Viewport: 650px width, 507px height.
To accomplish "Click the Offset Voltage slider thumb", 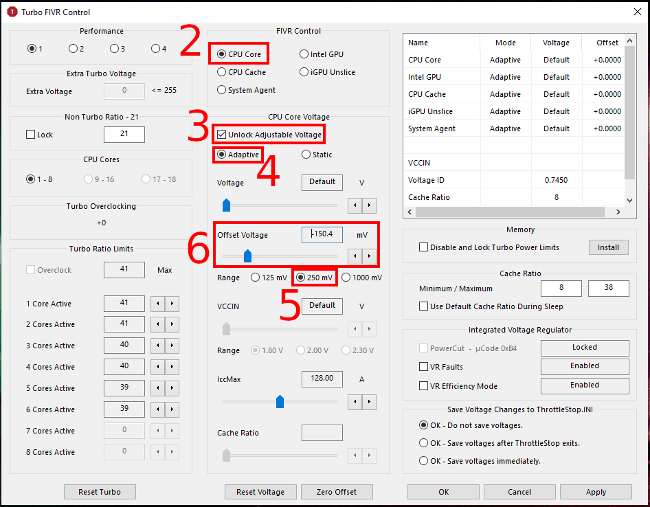I will pos(247,256).
